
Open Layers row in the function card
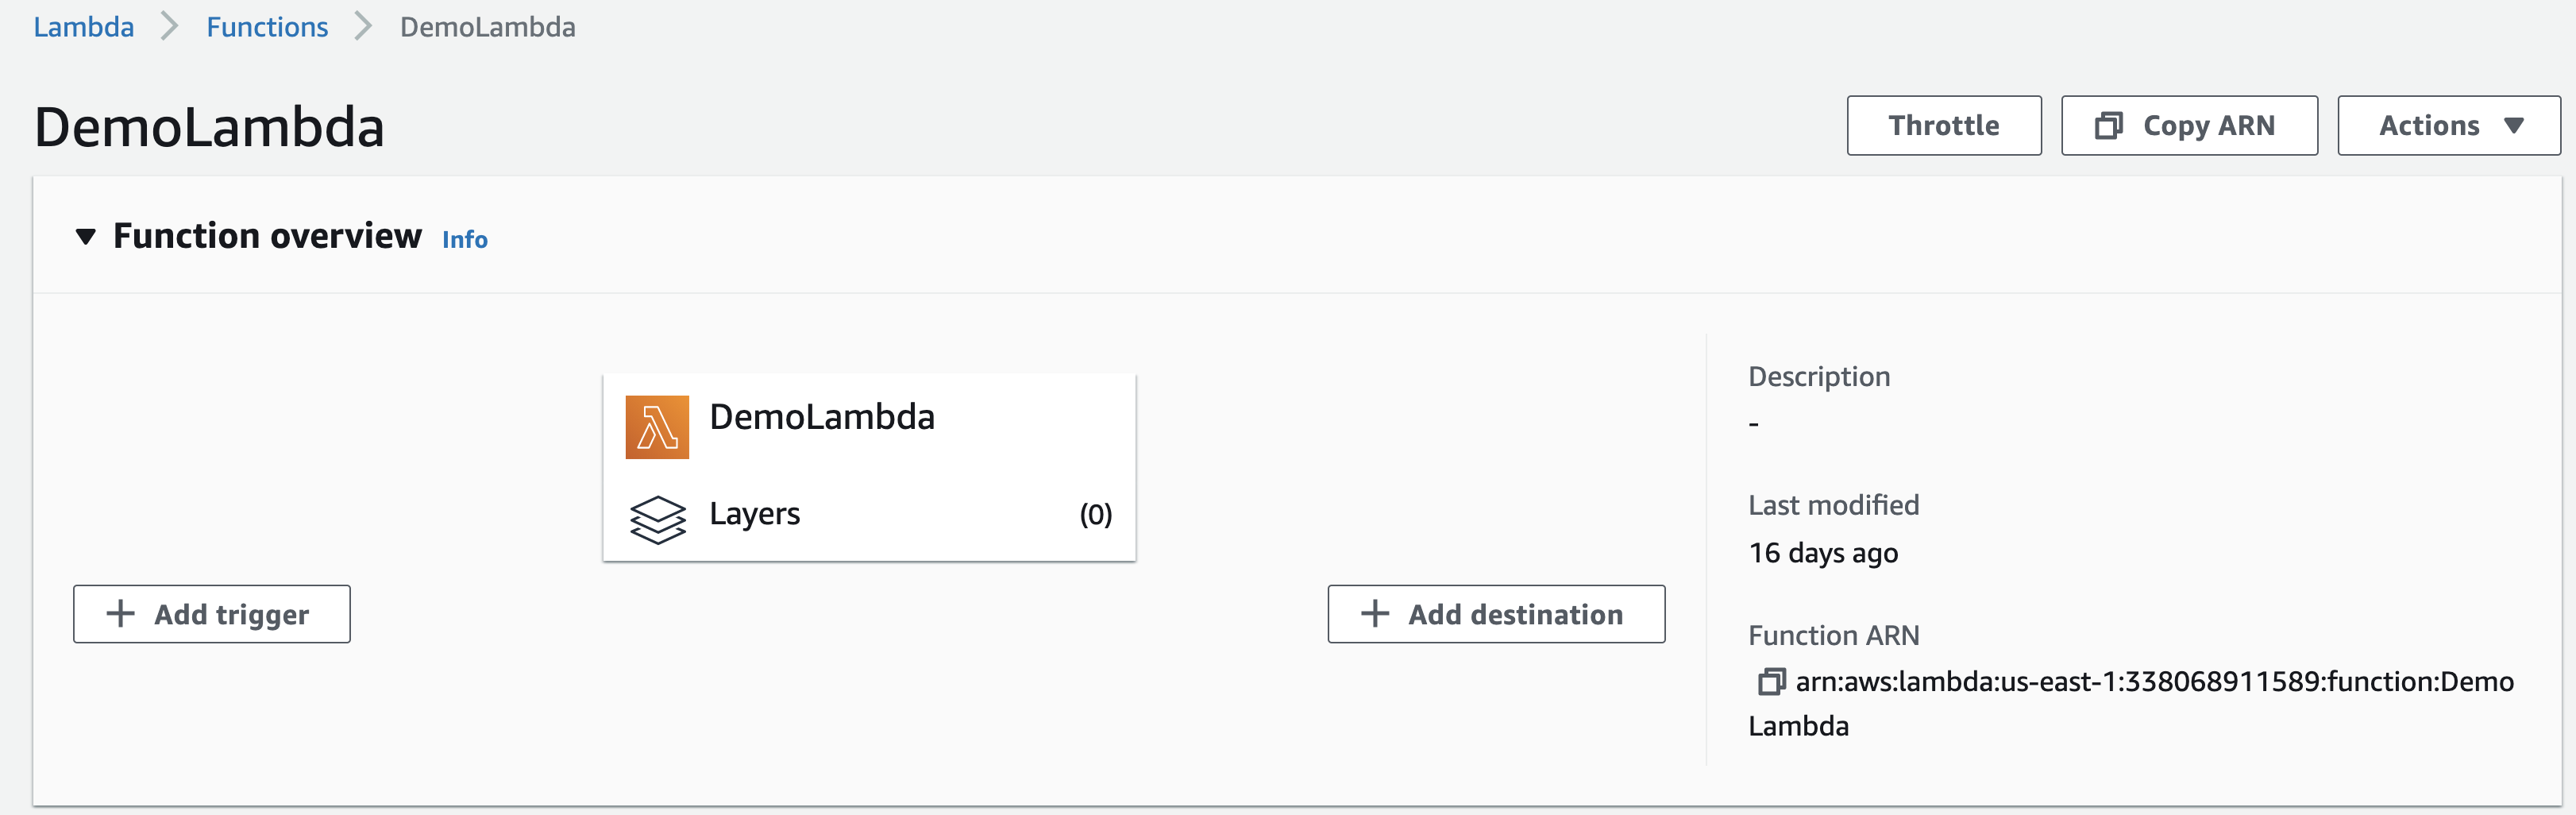754,514
